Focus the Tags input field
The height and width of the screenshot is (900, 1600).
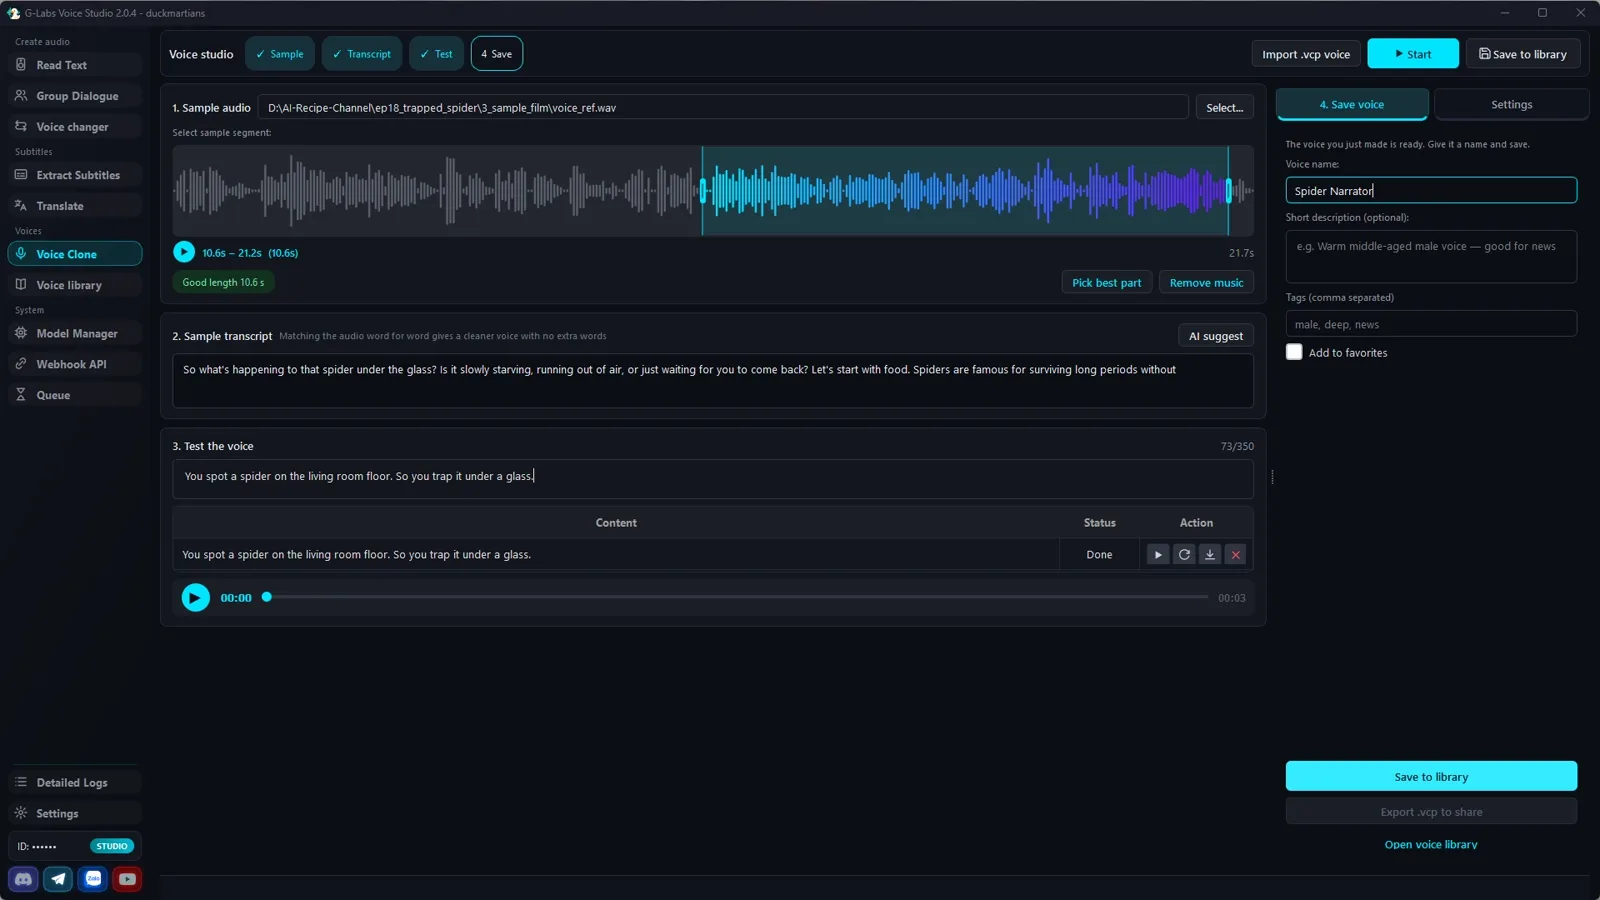(1431, 324)
